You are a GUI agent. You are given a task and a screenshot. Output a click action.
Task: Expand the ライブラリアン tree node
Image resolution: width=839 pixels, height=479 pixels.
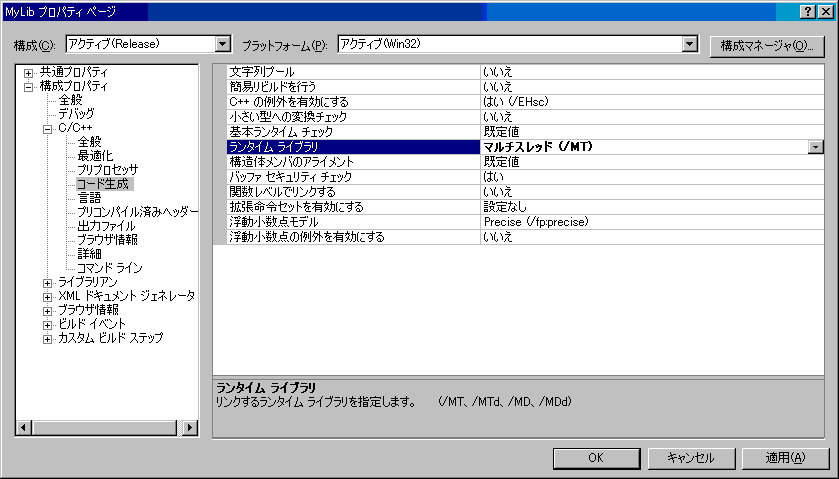tap(47, 283)
